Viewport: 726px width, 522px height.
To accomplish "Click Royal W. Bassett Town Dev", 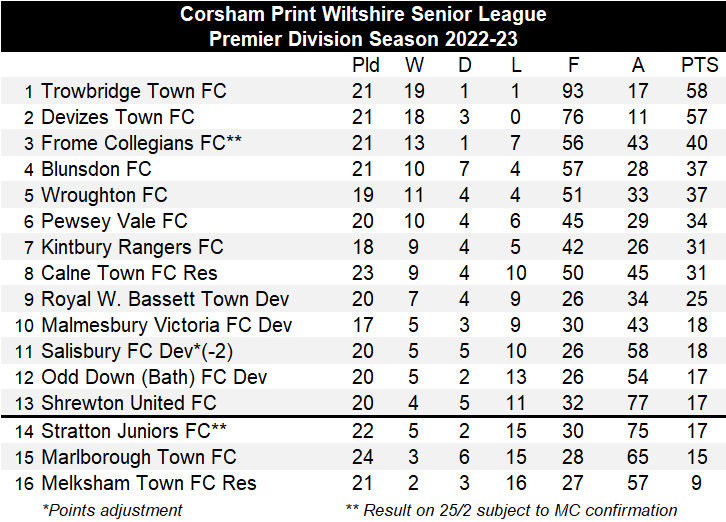I will tap(165, 299).
